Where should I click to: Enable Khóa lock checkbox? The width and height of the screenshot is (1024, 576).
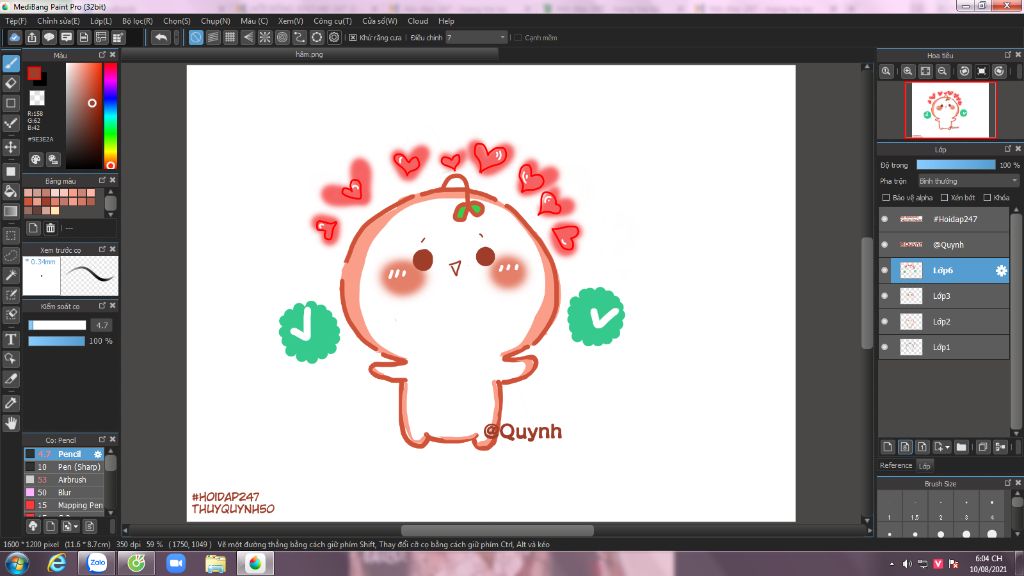pyautogui.click(x=987, y=197)
